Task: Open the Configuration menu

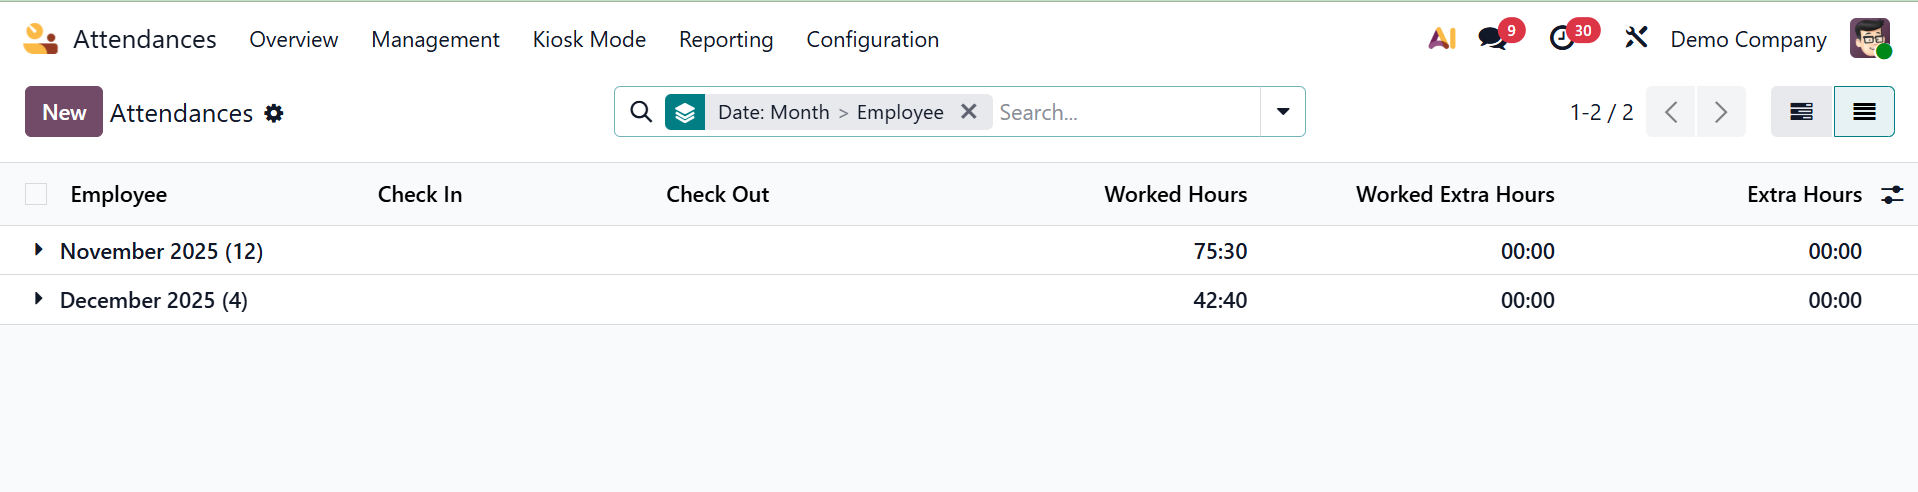Action: [872, 40]
